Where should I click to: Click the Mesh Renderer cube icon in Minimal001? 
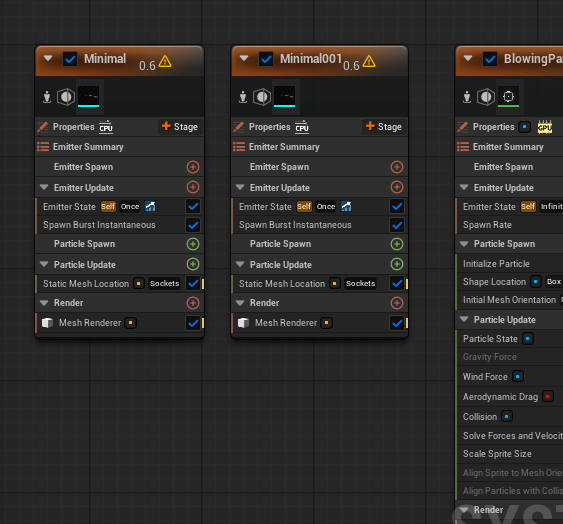pyautogui.click(x=243, y=323)
